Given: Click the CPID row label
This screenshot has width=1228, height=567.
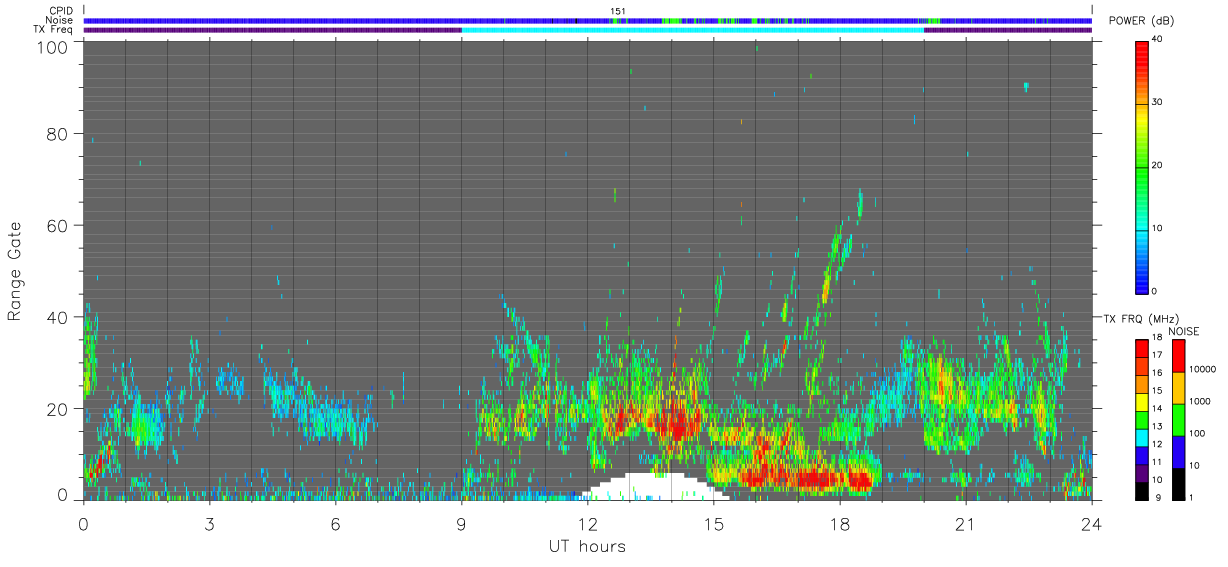Looking at the screenshot, I should tap(61, 11).
